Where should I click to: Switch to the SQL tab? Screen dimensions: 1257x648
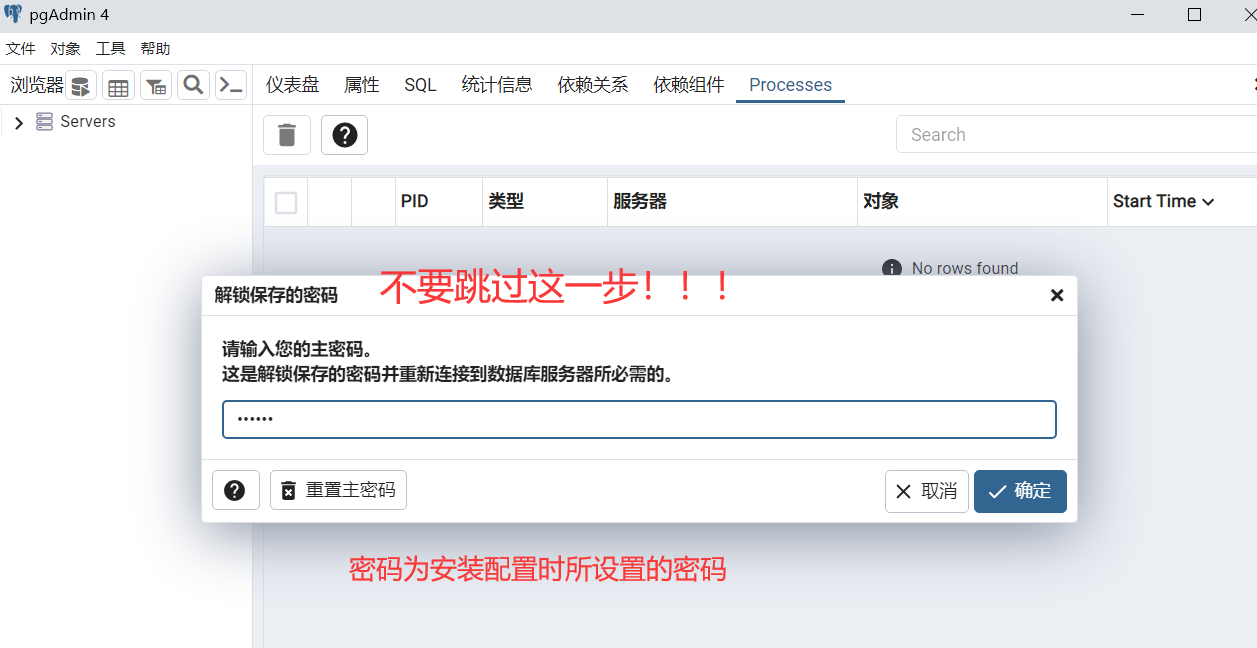point(420,85)
